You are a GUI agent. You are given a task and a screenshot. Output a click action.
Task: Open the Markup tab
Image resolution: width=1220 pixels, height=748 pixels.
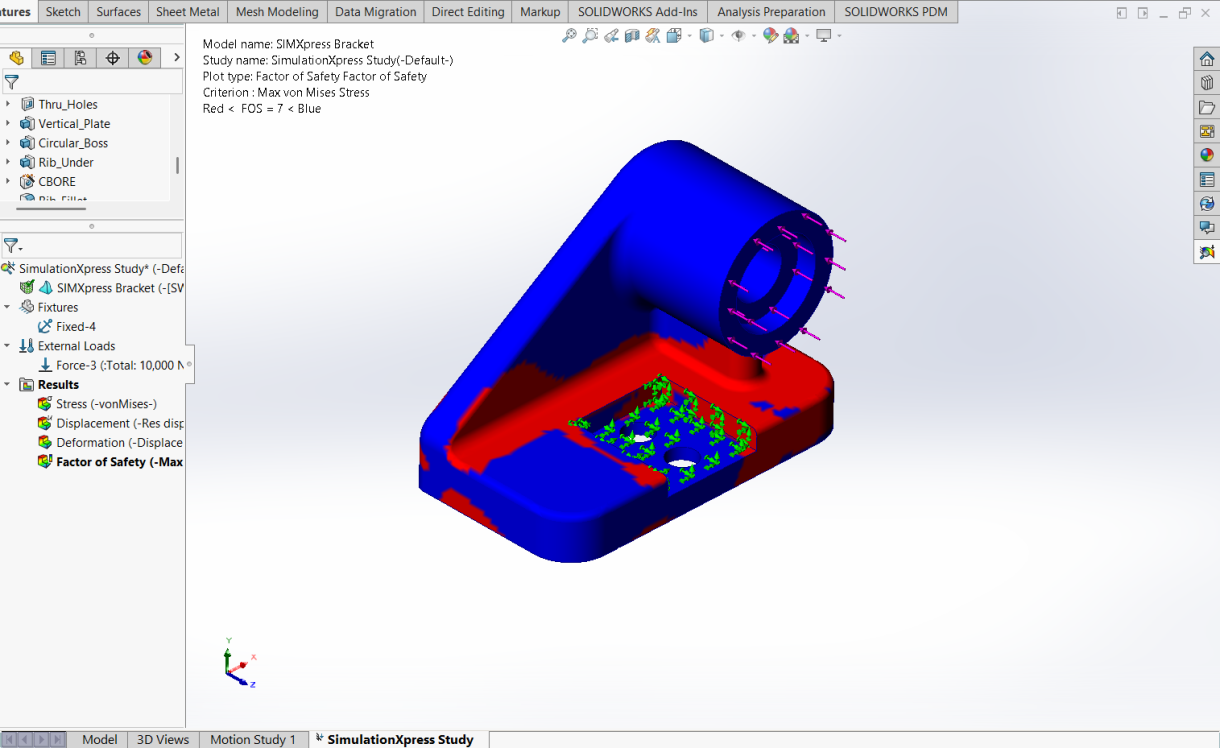(539, 12)
